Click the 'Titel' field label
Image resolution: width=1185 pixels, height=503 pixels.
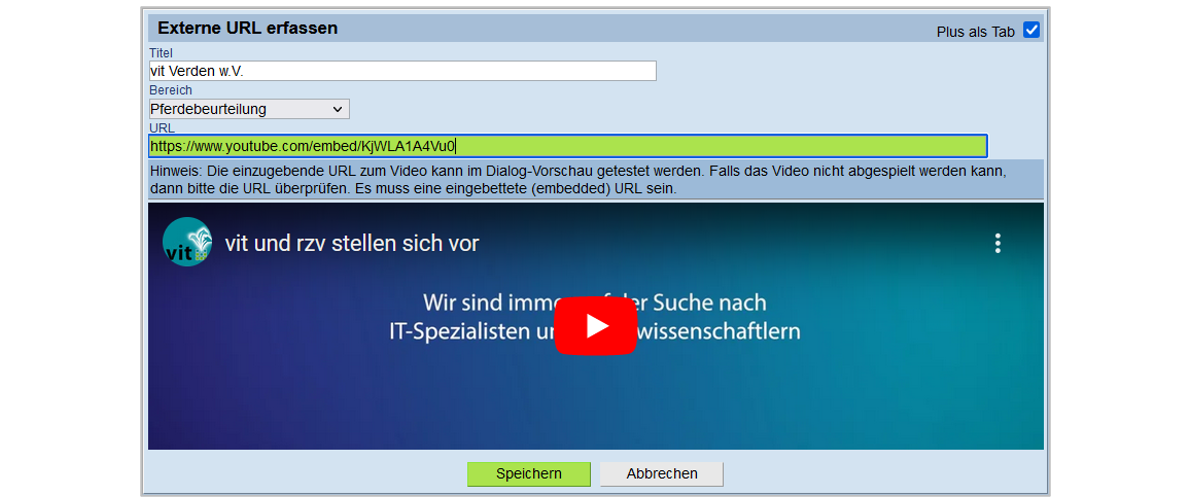161,53
